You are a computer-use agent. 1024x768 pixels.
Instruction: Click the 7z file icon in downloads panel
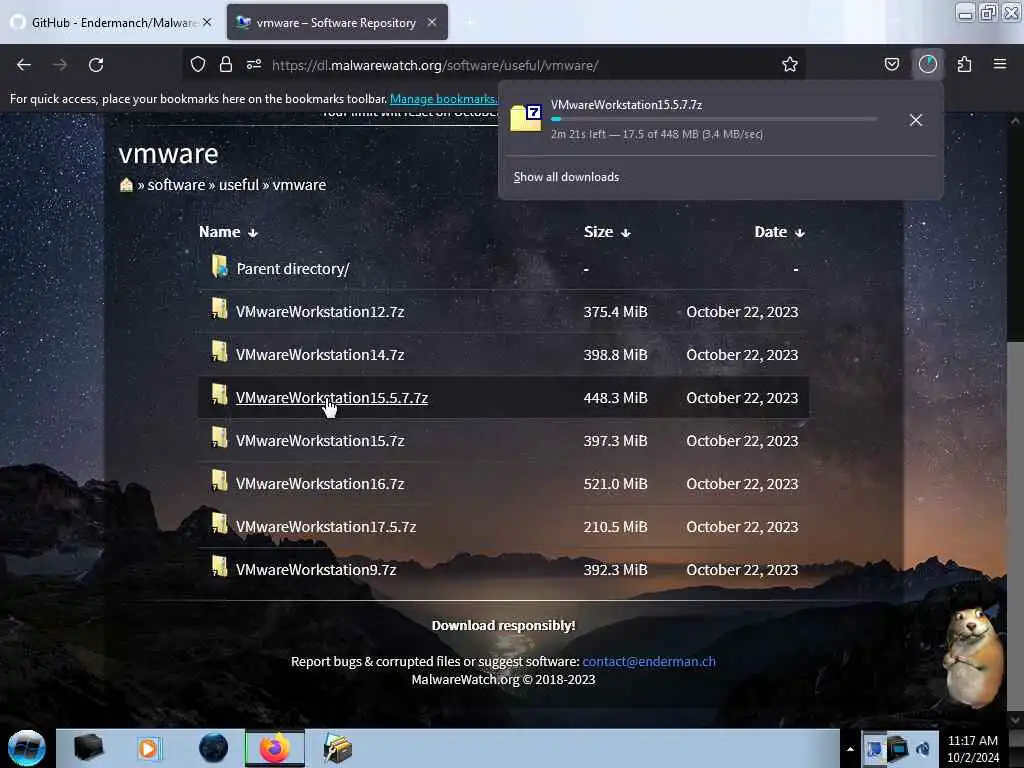526,118
